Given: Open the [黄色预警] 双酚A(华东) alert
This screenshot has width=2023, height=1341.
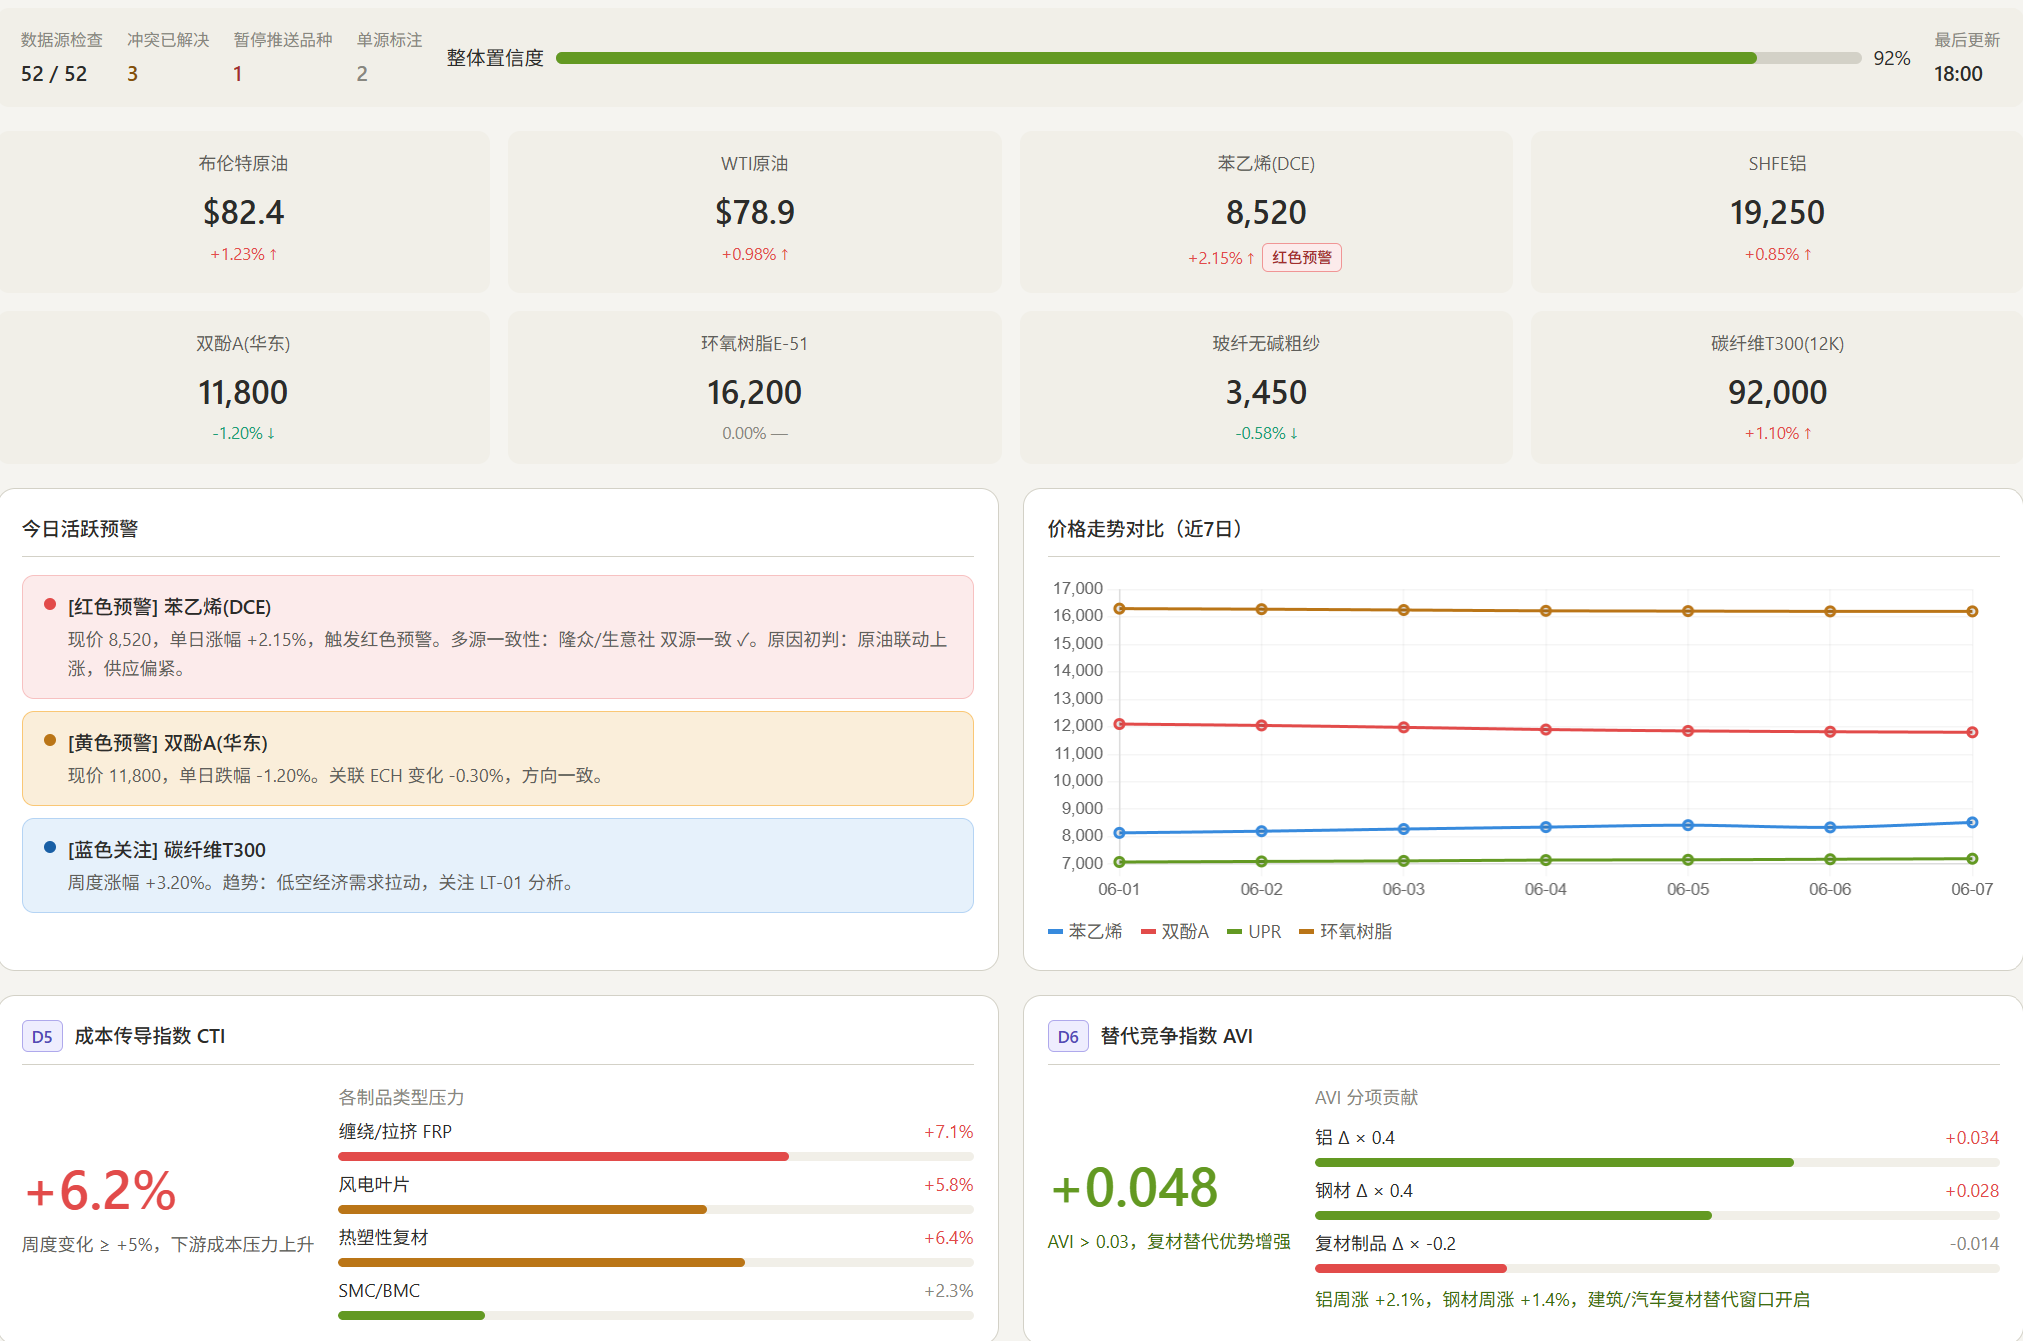Looking at the screenshot, I should tap(498, 758).
